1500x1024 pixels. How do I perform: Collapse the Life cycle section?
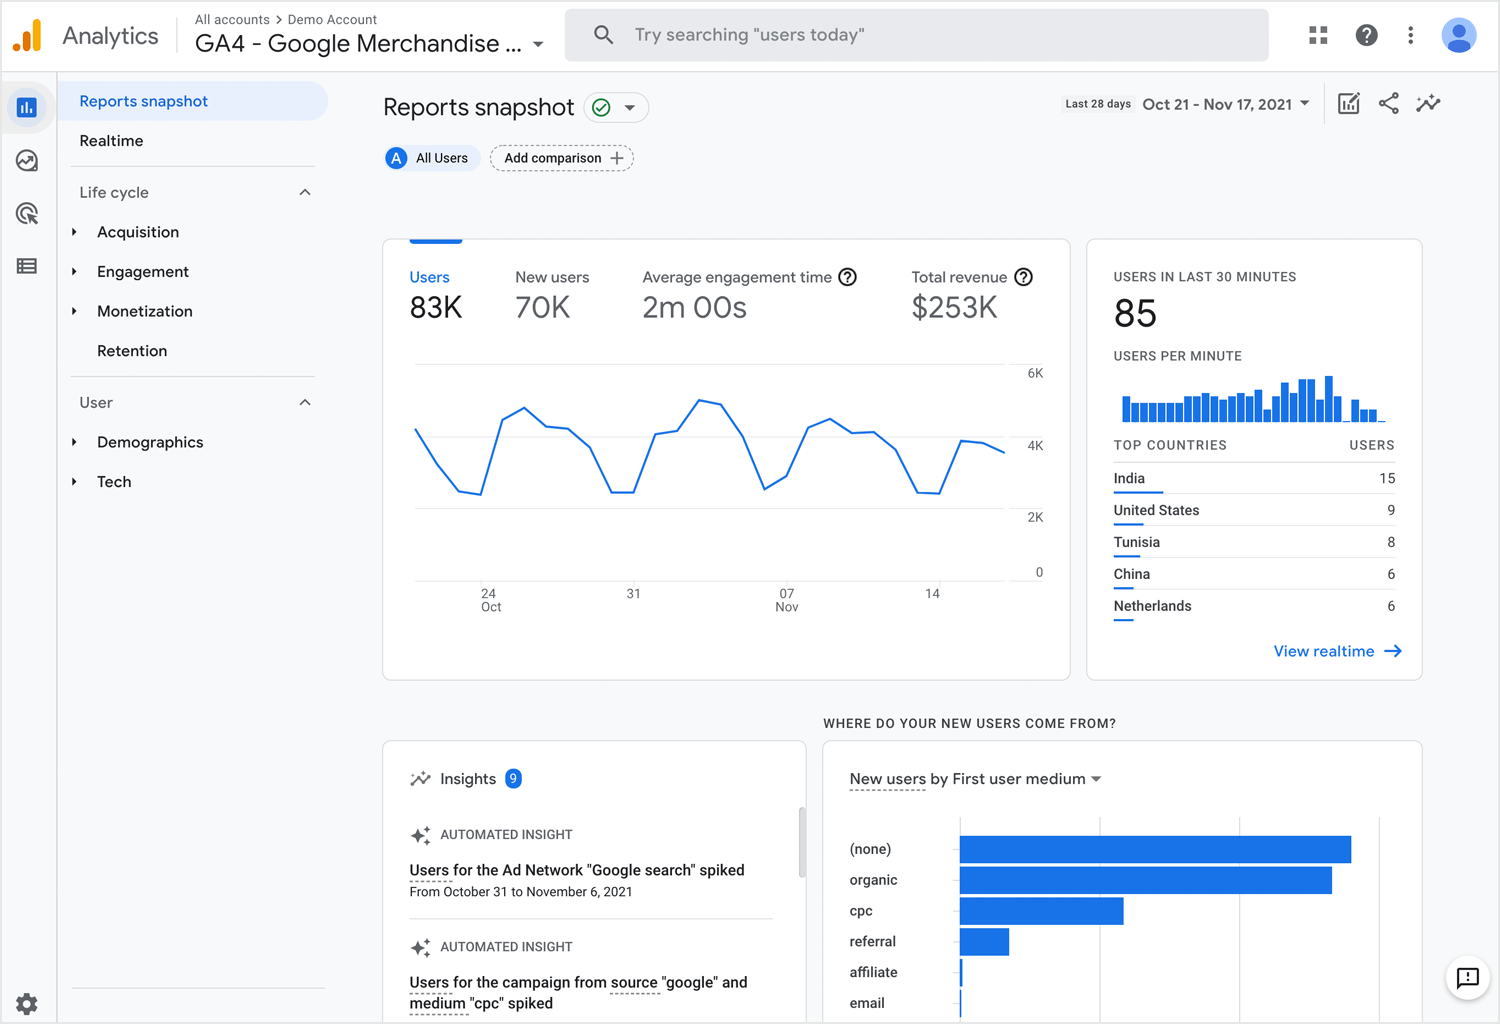point(304,191)
